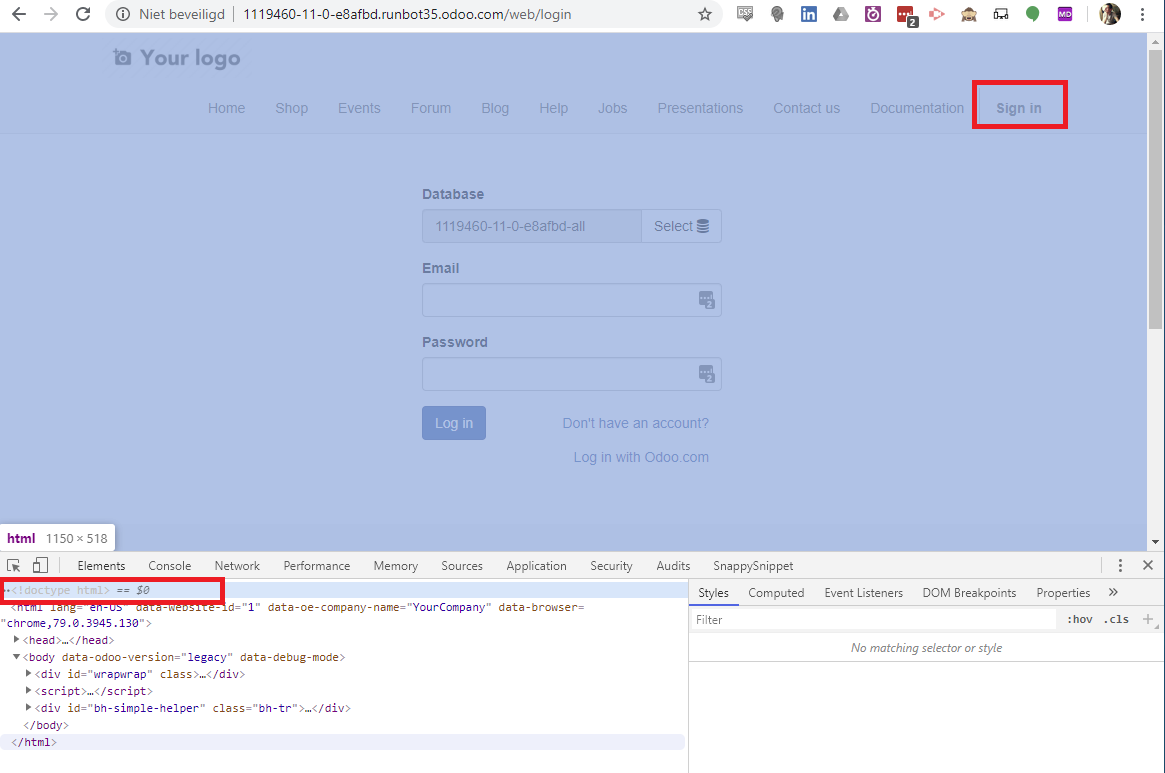The image size is (1165, 773).
Task: Click the Log in button
Action: [x=454, y=423]
